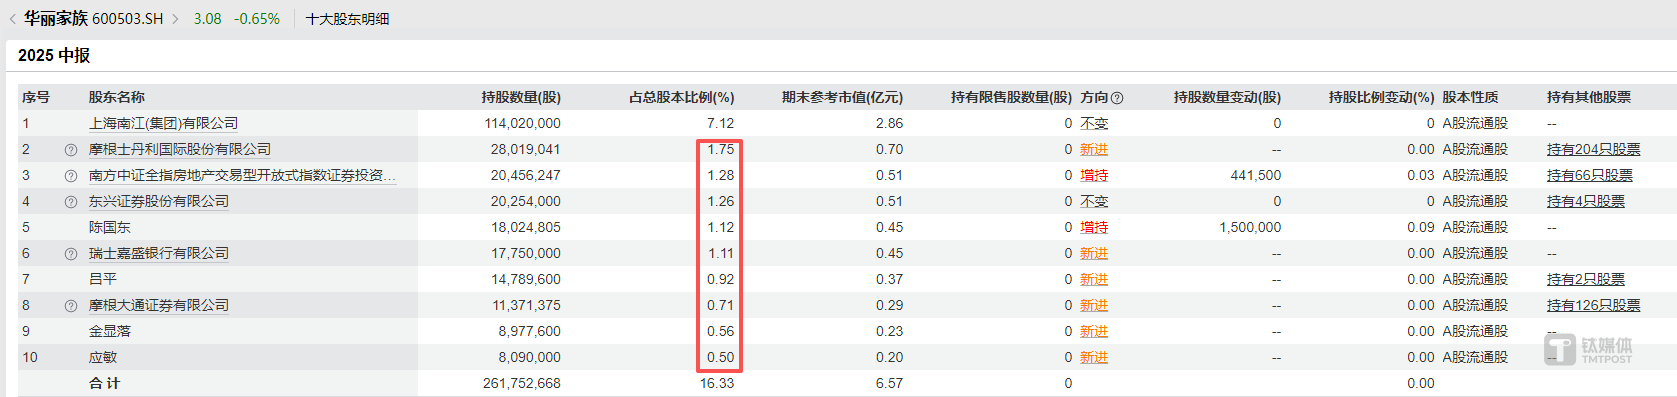Open info icon beside 东兴证券股份有限公司
This screenshot has width=1677, height=397.
click(x=71, y=202)
